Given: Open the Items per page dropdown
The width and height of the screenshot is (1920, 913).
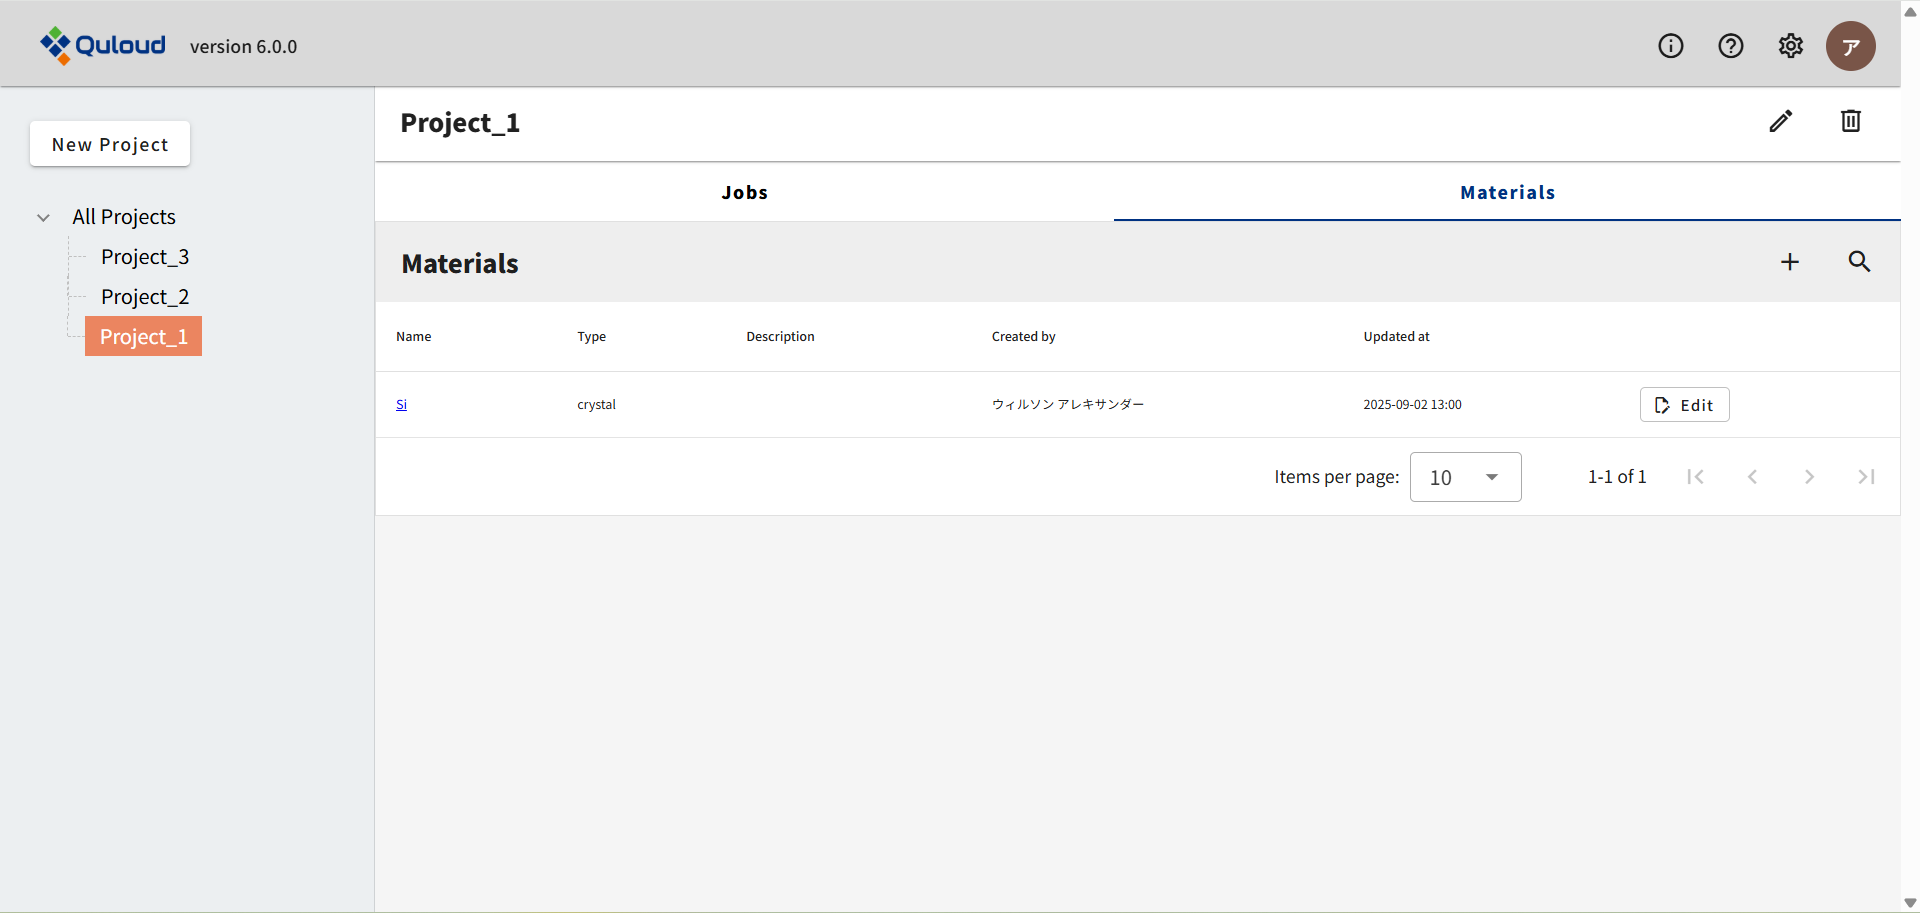Looking at the screenshot, I should pyautogui.click(x=1465, y=477).
